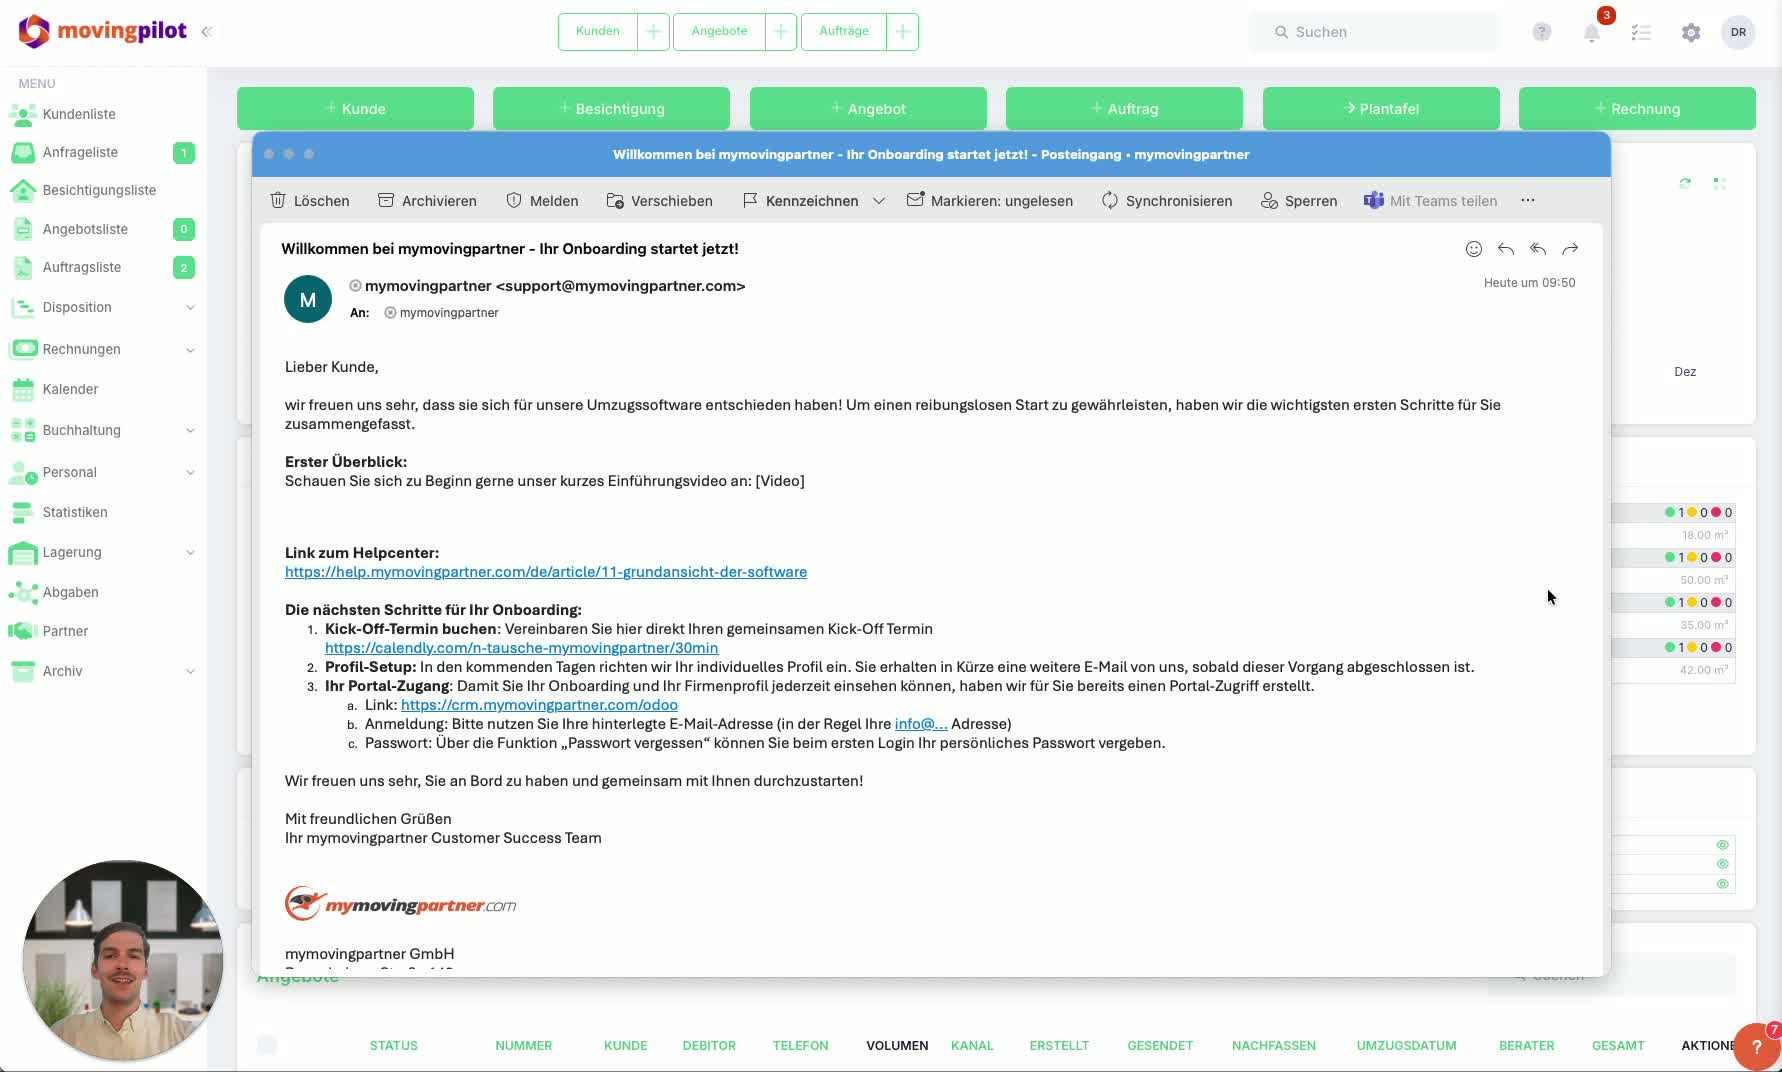
Task: Click the green + Angebot button
Action: [x=868, y=108]
